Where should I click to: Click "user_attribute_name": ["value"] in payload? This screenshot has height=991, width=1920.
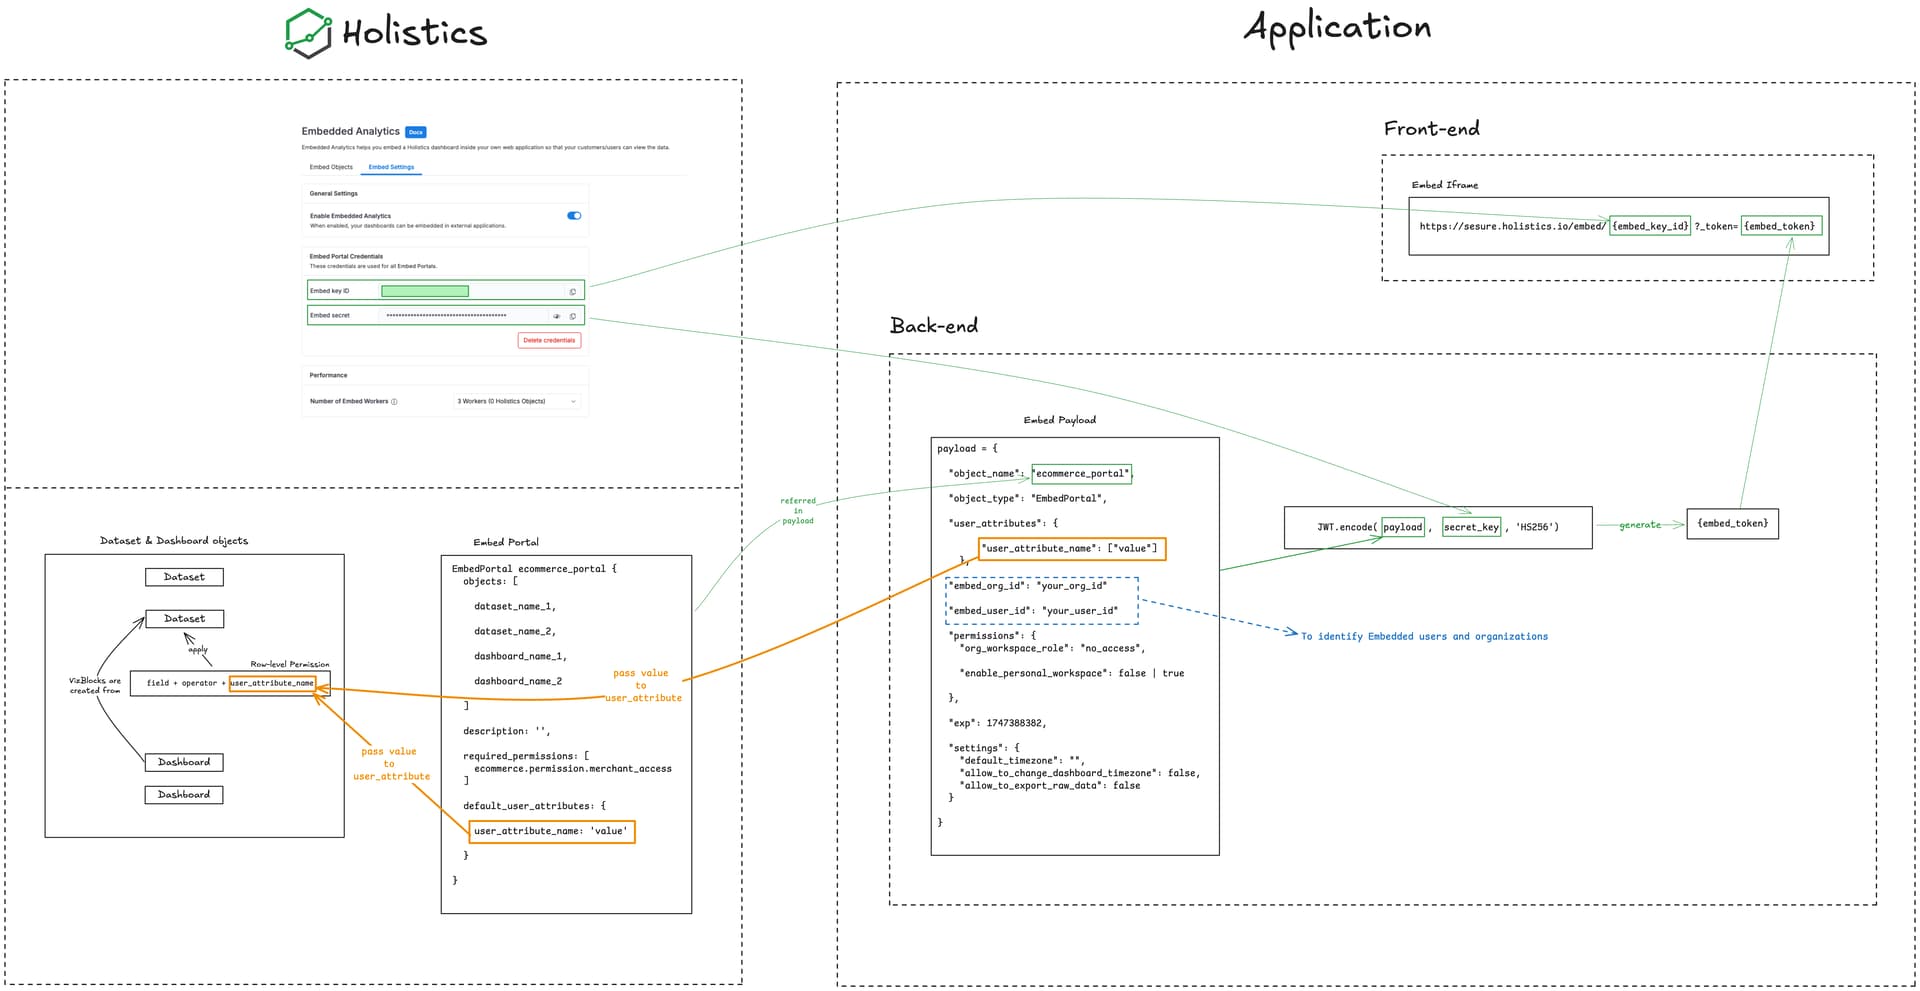point(1072,548)
